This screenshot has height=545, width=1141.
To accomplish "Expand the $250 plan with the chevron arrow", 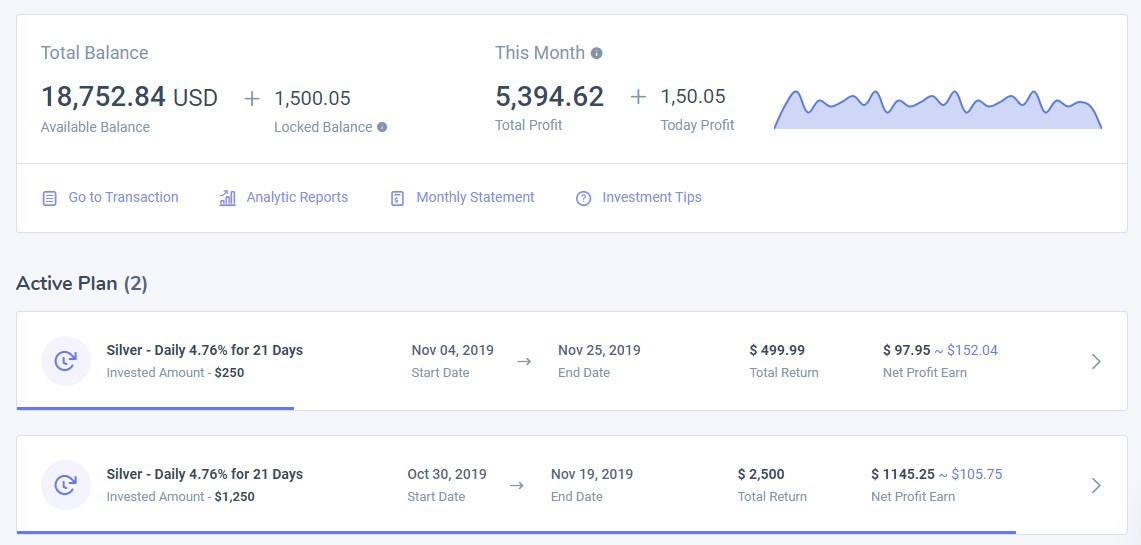I will [1096, 361].
